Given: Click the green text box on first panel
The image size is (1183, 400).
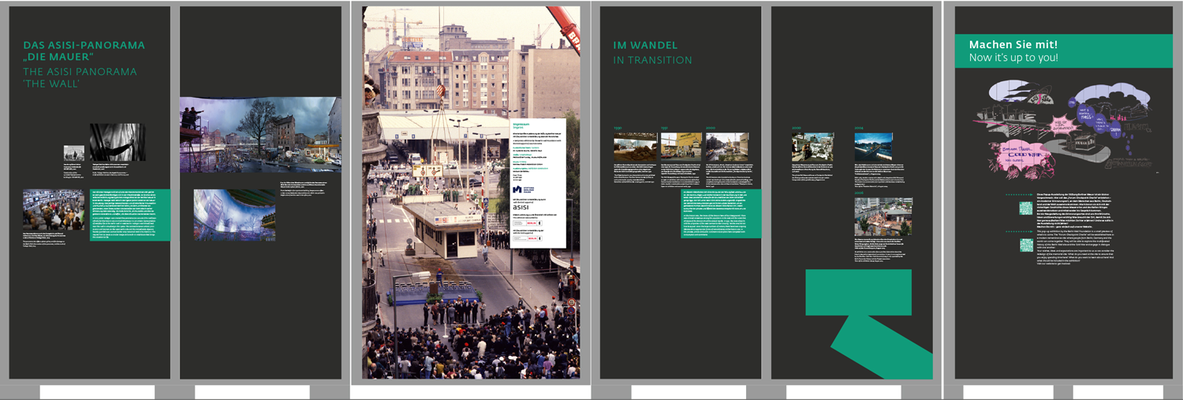Looking at the screenshot, I should click(x=130, y=215).
